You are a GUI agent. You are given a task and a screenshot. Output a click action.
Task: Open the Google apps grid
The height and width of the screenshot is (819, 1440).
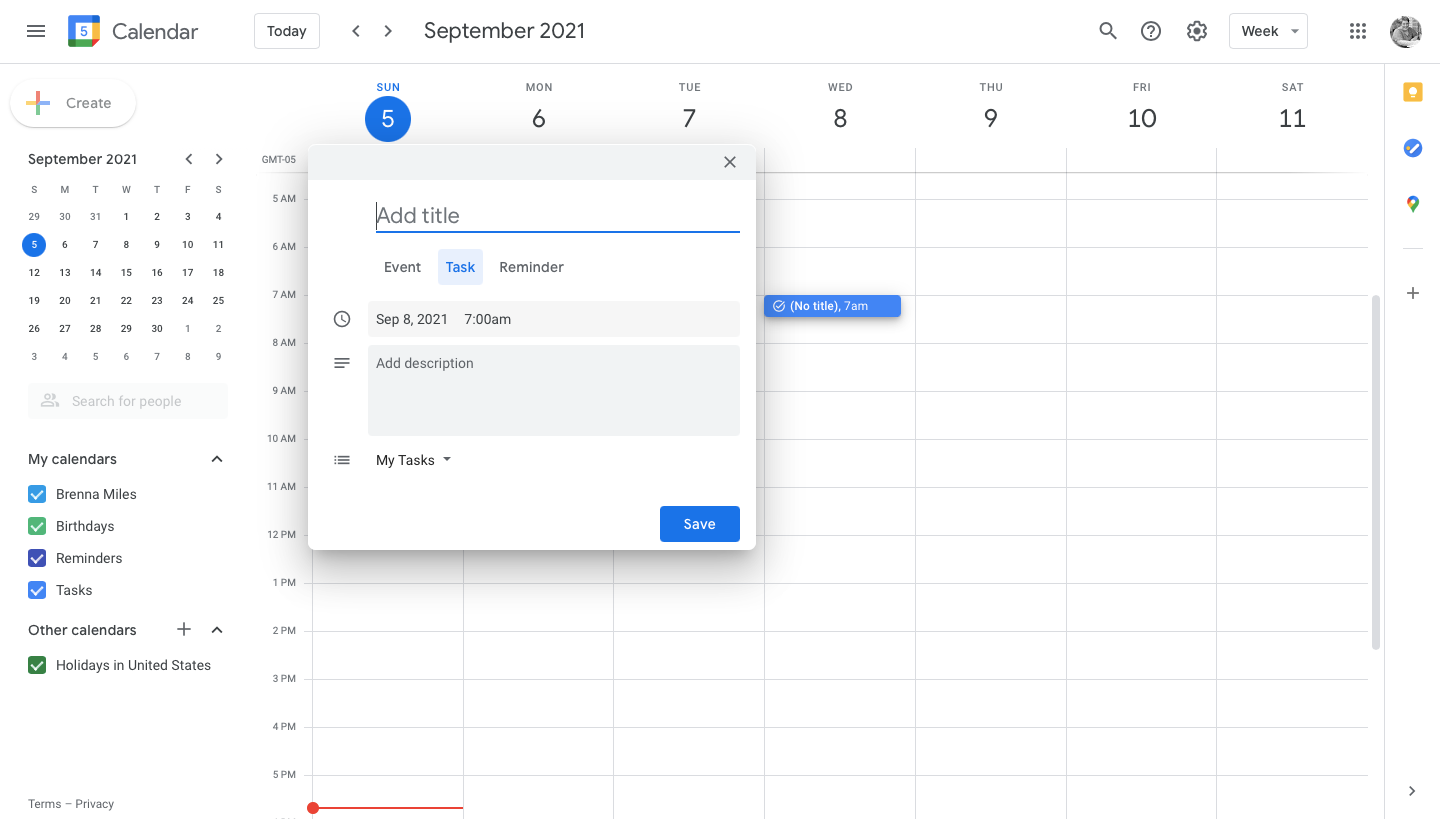click(1357, 31)
